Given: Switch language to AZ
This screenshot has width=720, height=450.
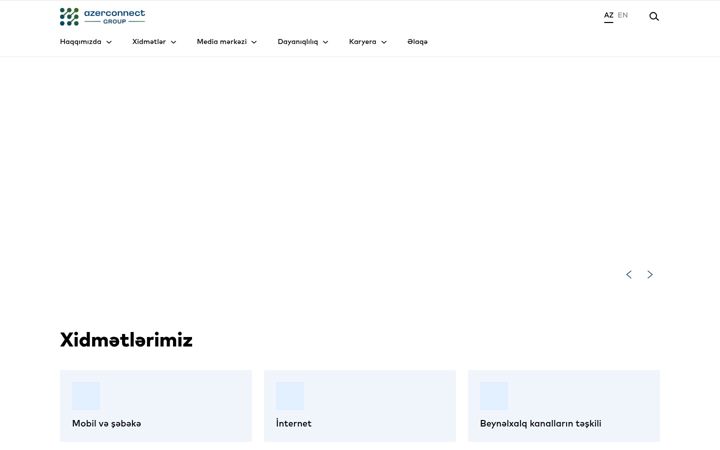Looking at the screenshot, I should pos(608,15).
